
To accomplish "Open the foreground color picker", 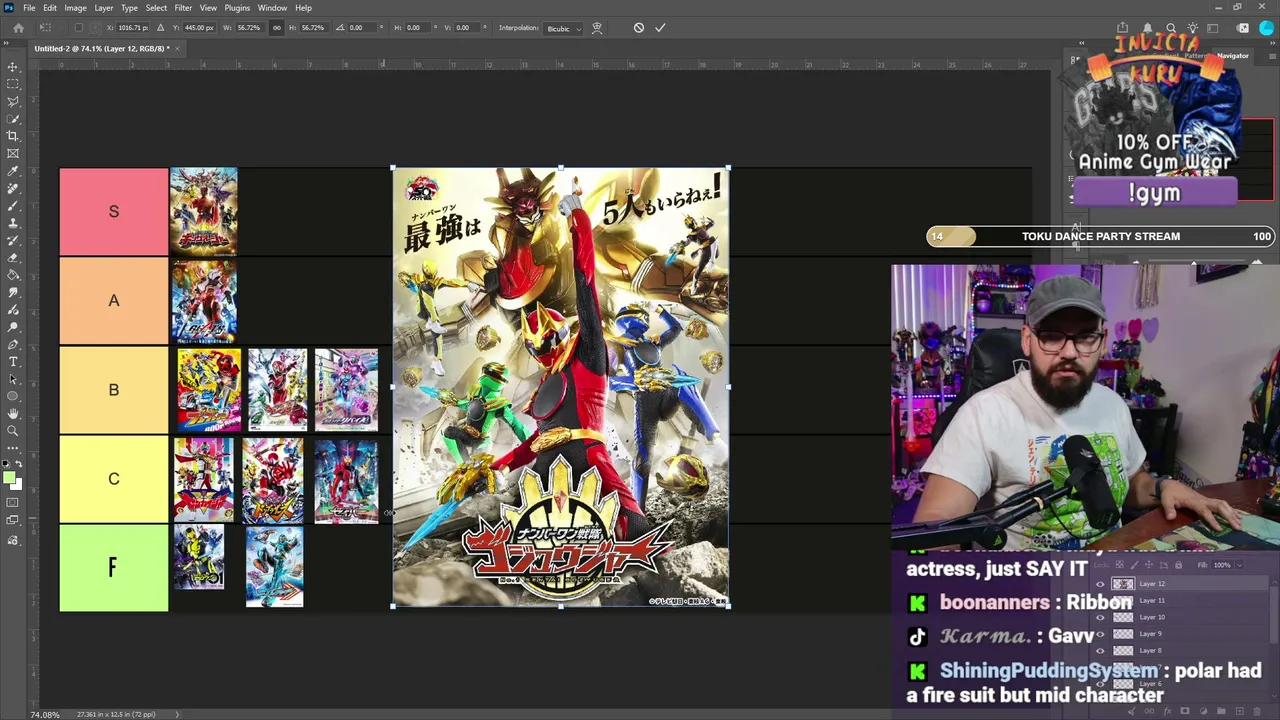I will 10,478.
